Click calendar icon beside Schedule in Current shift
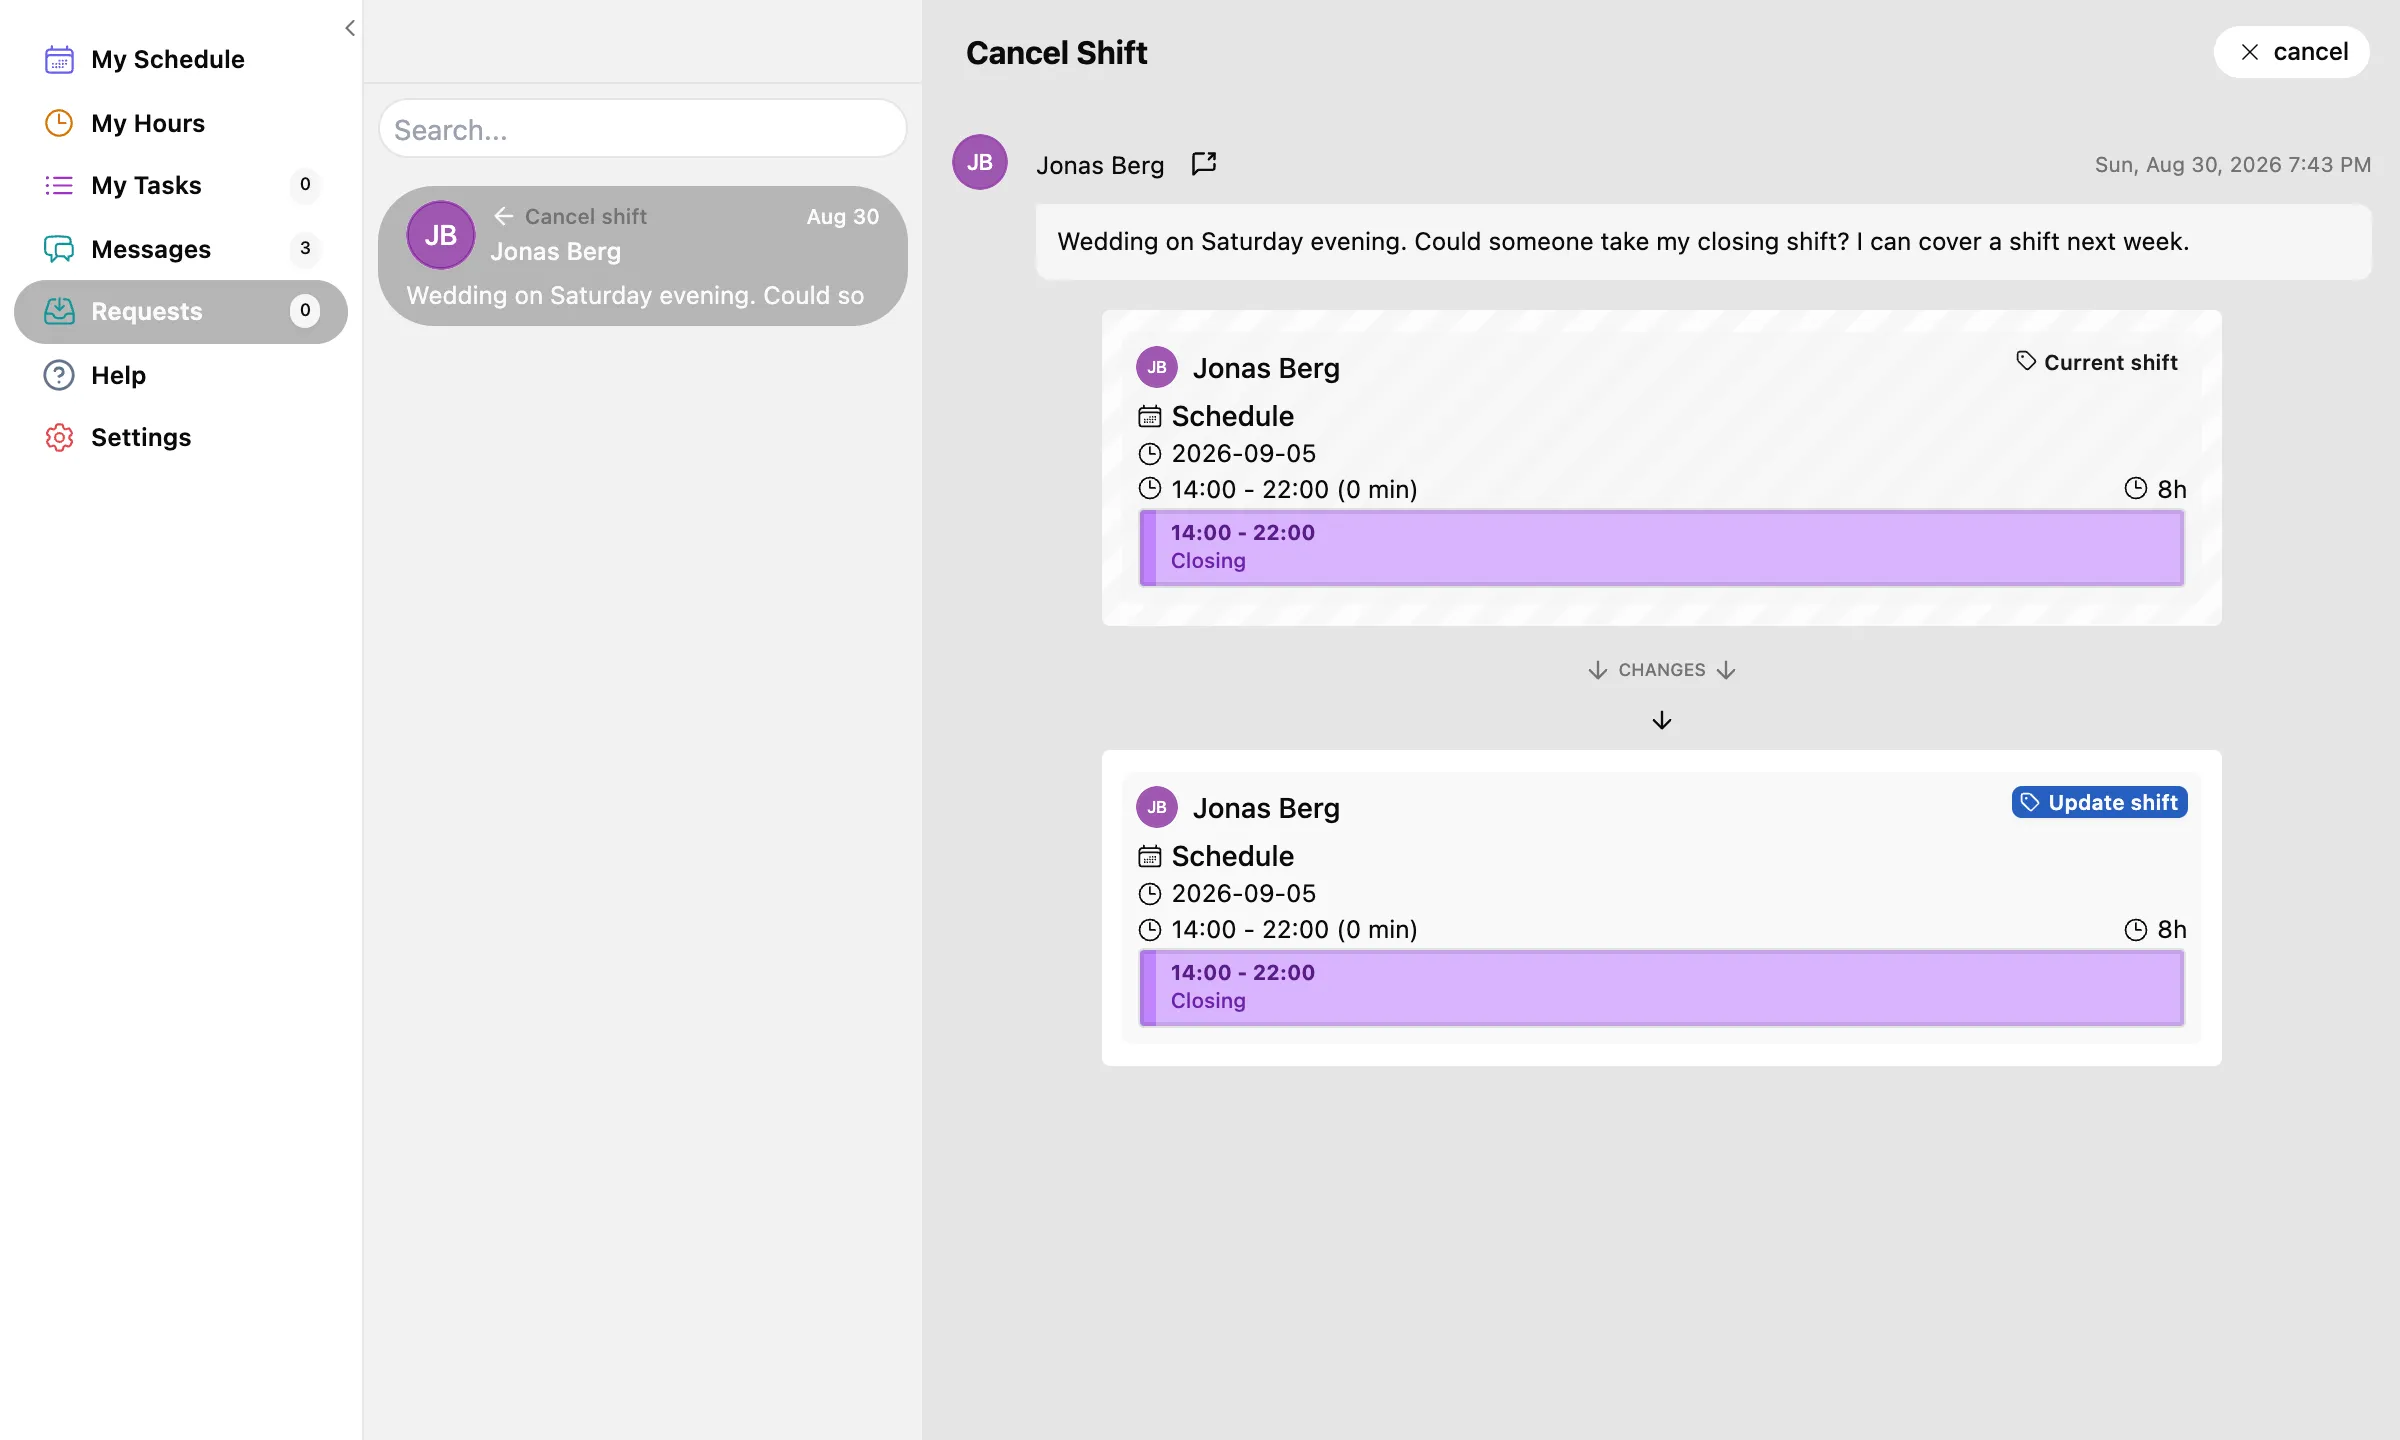2400x1440 pixels. (x=1150, y=416)
